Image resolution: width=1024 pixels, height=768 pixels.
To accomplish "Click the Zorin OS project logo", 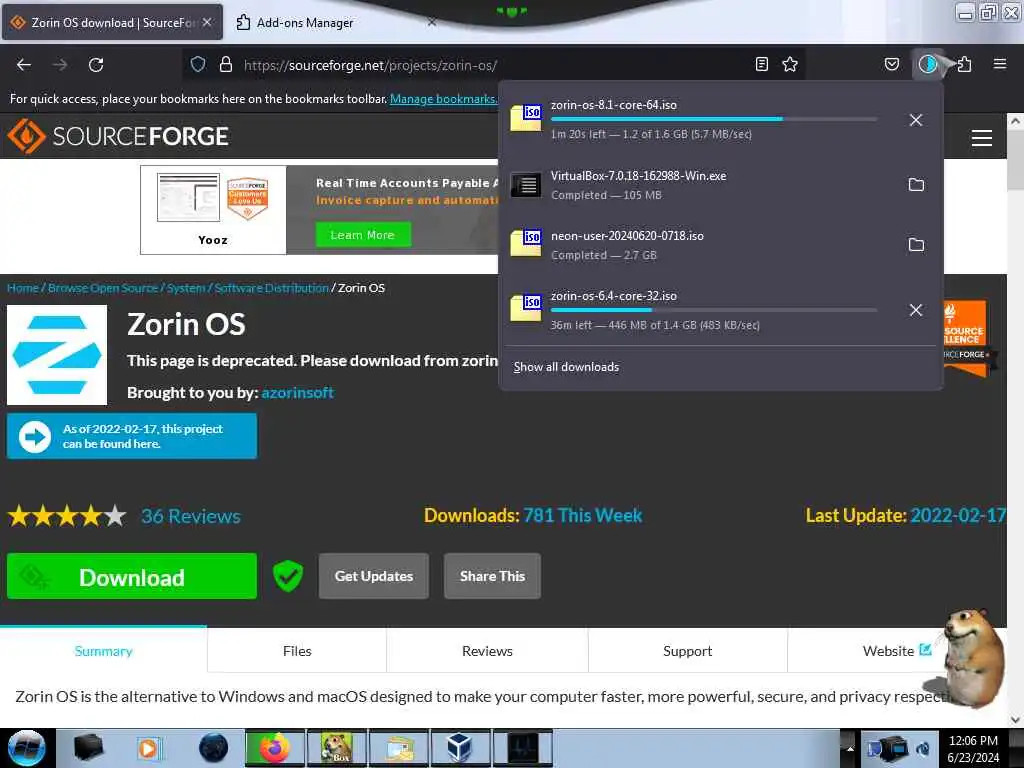I will point(57,355).
